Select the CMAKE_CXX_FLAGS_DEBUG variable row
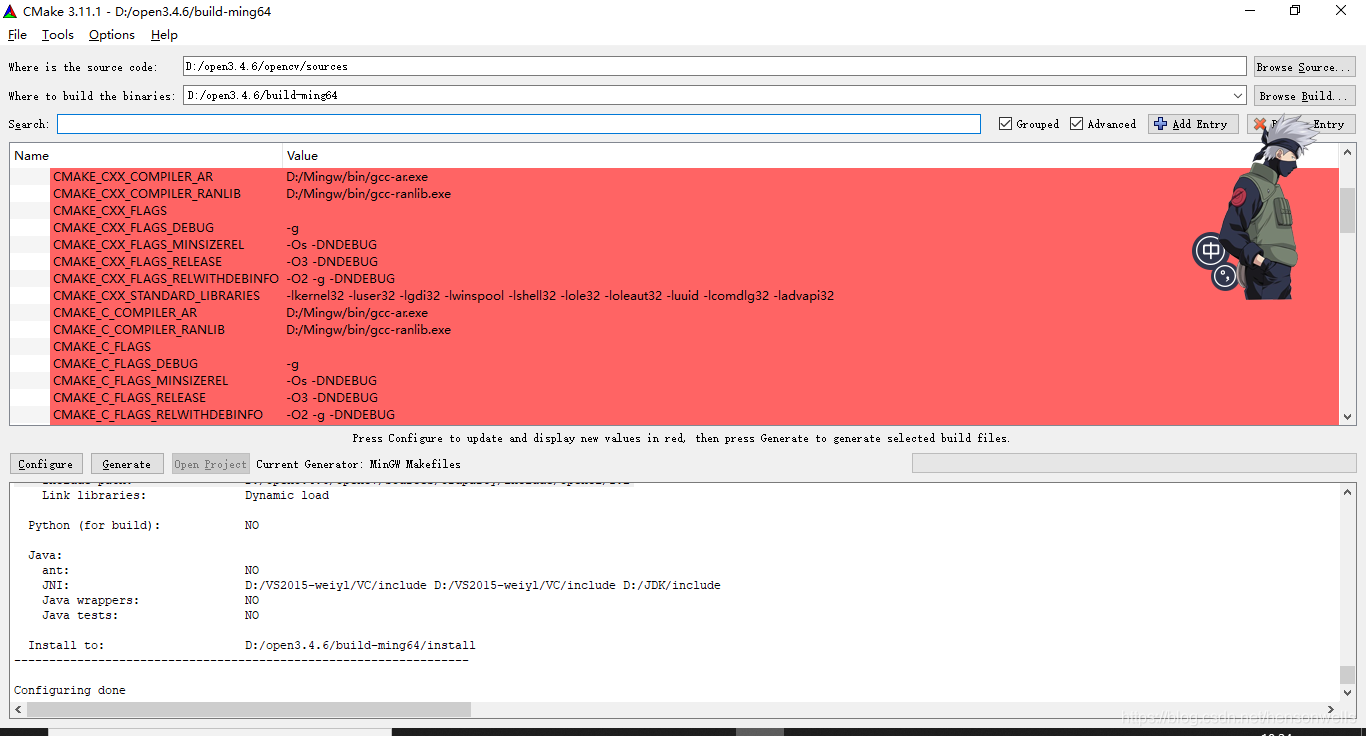 tap(133, 227)
